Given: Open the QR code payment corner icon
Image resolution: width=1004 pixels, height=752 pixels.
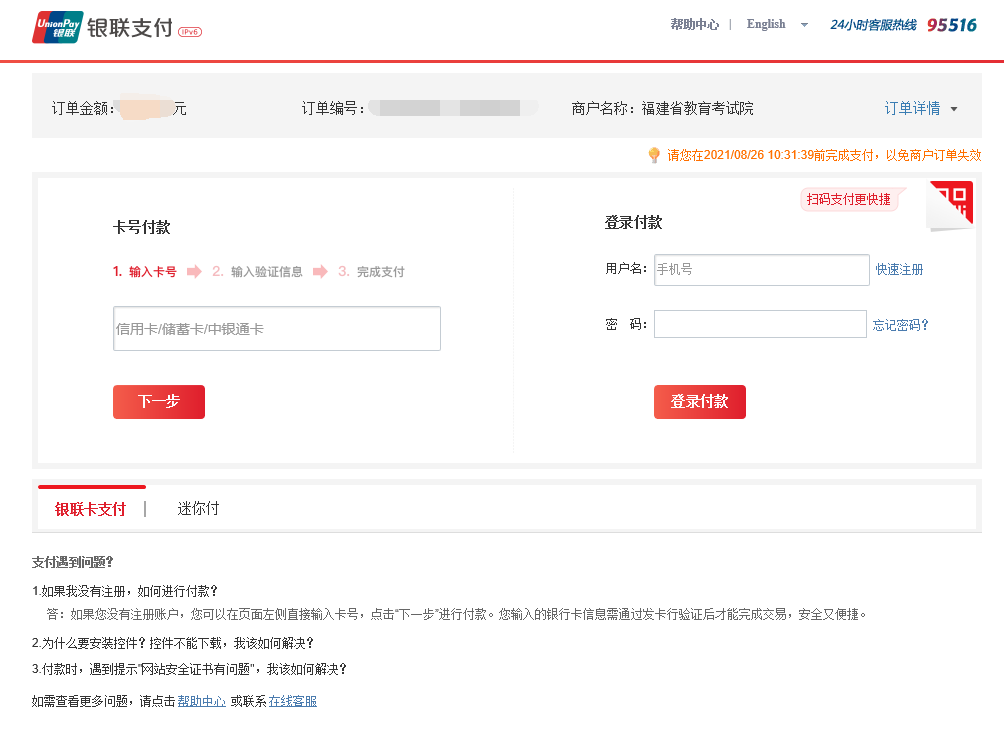Looking at the screenshot, I should (952, 203).
